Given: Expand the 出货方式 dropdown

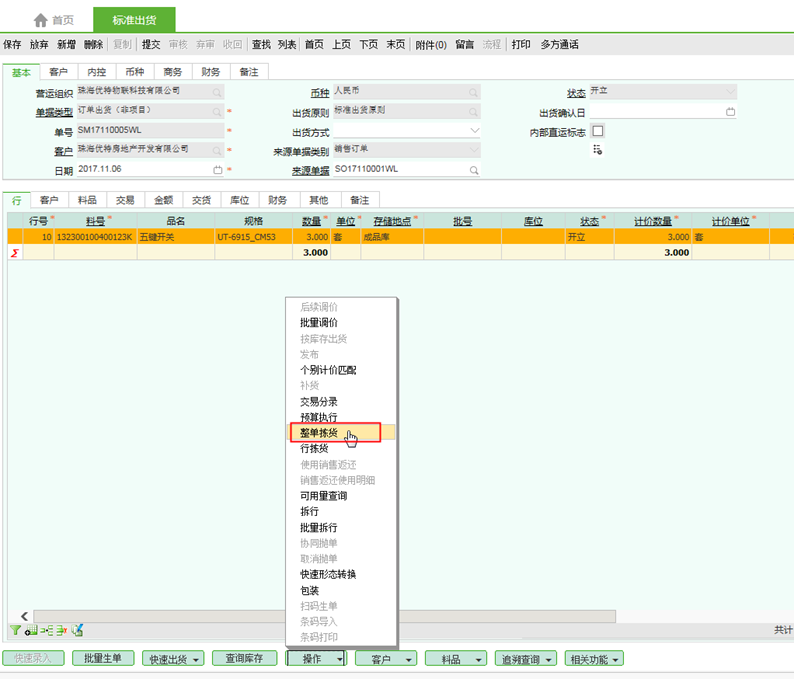Looking at the screenshot, I should pos(475,131).
